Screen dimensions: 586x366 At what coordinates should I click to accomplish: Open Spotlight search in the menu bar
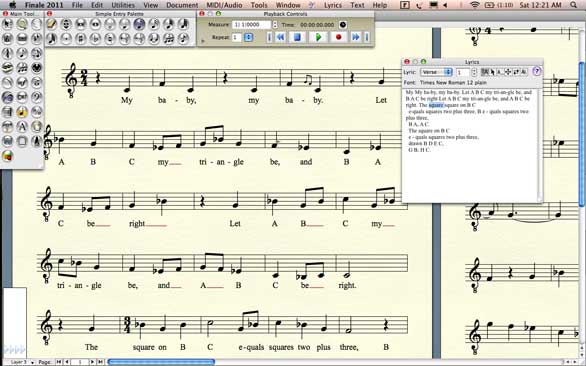point(573,5)
